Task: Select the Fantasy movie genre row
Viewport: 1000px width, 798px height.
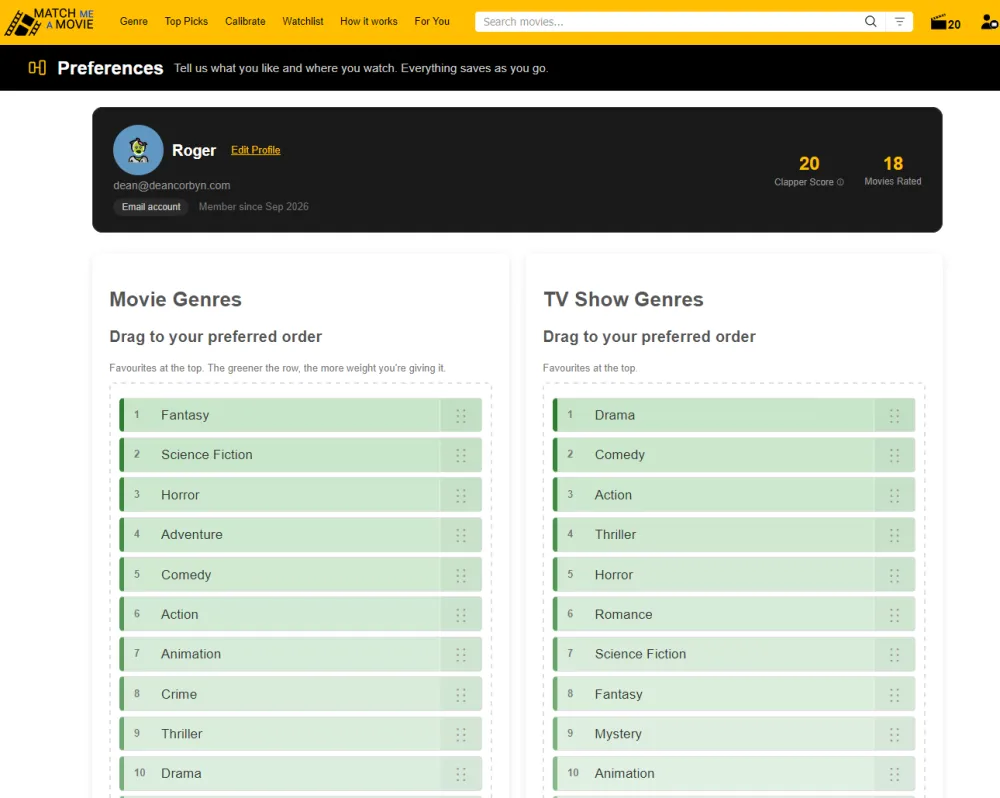Action: pyautogui.click(x=300, y=415)
